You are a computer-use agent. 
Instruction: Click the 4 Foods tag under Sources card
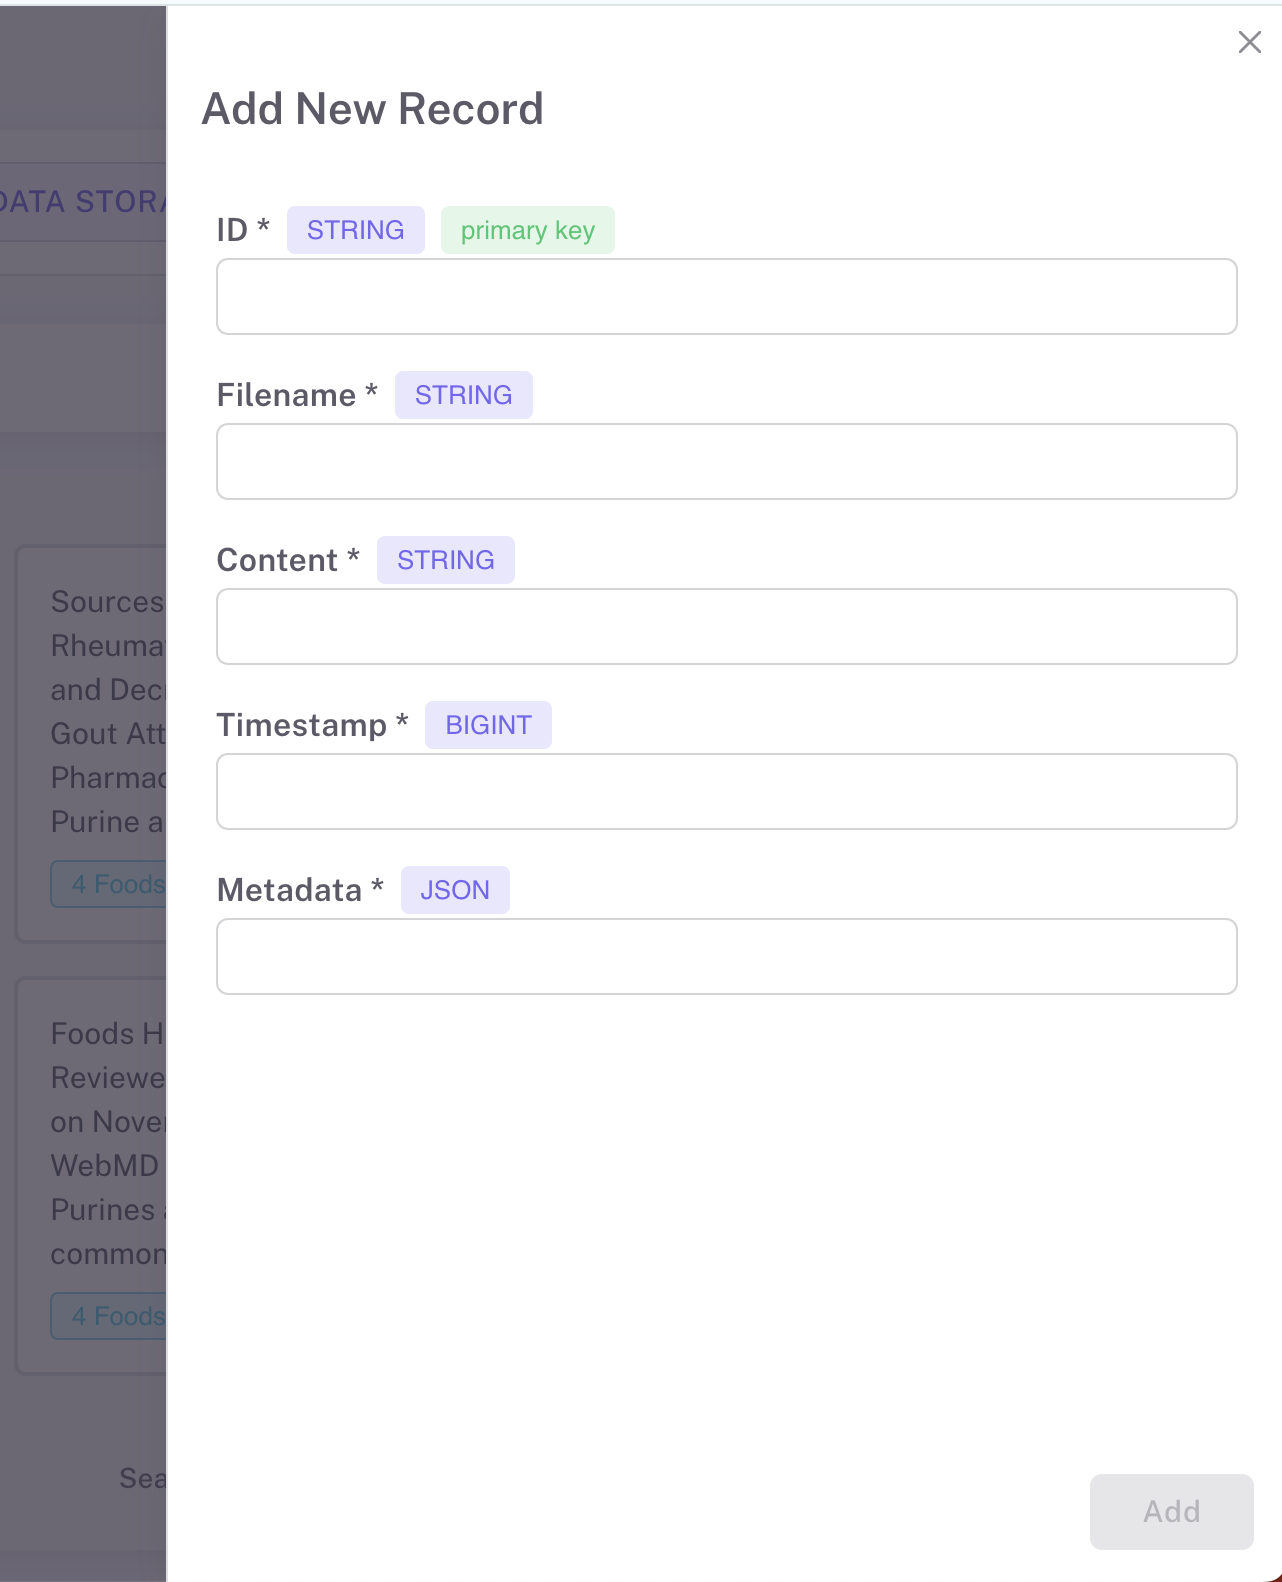pos(110,884)
